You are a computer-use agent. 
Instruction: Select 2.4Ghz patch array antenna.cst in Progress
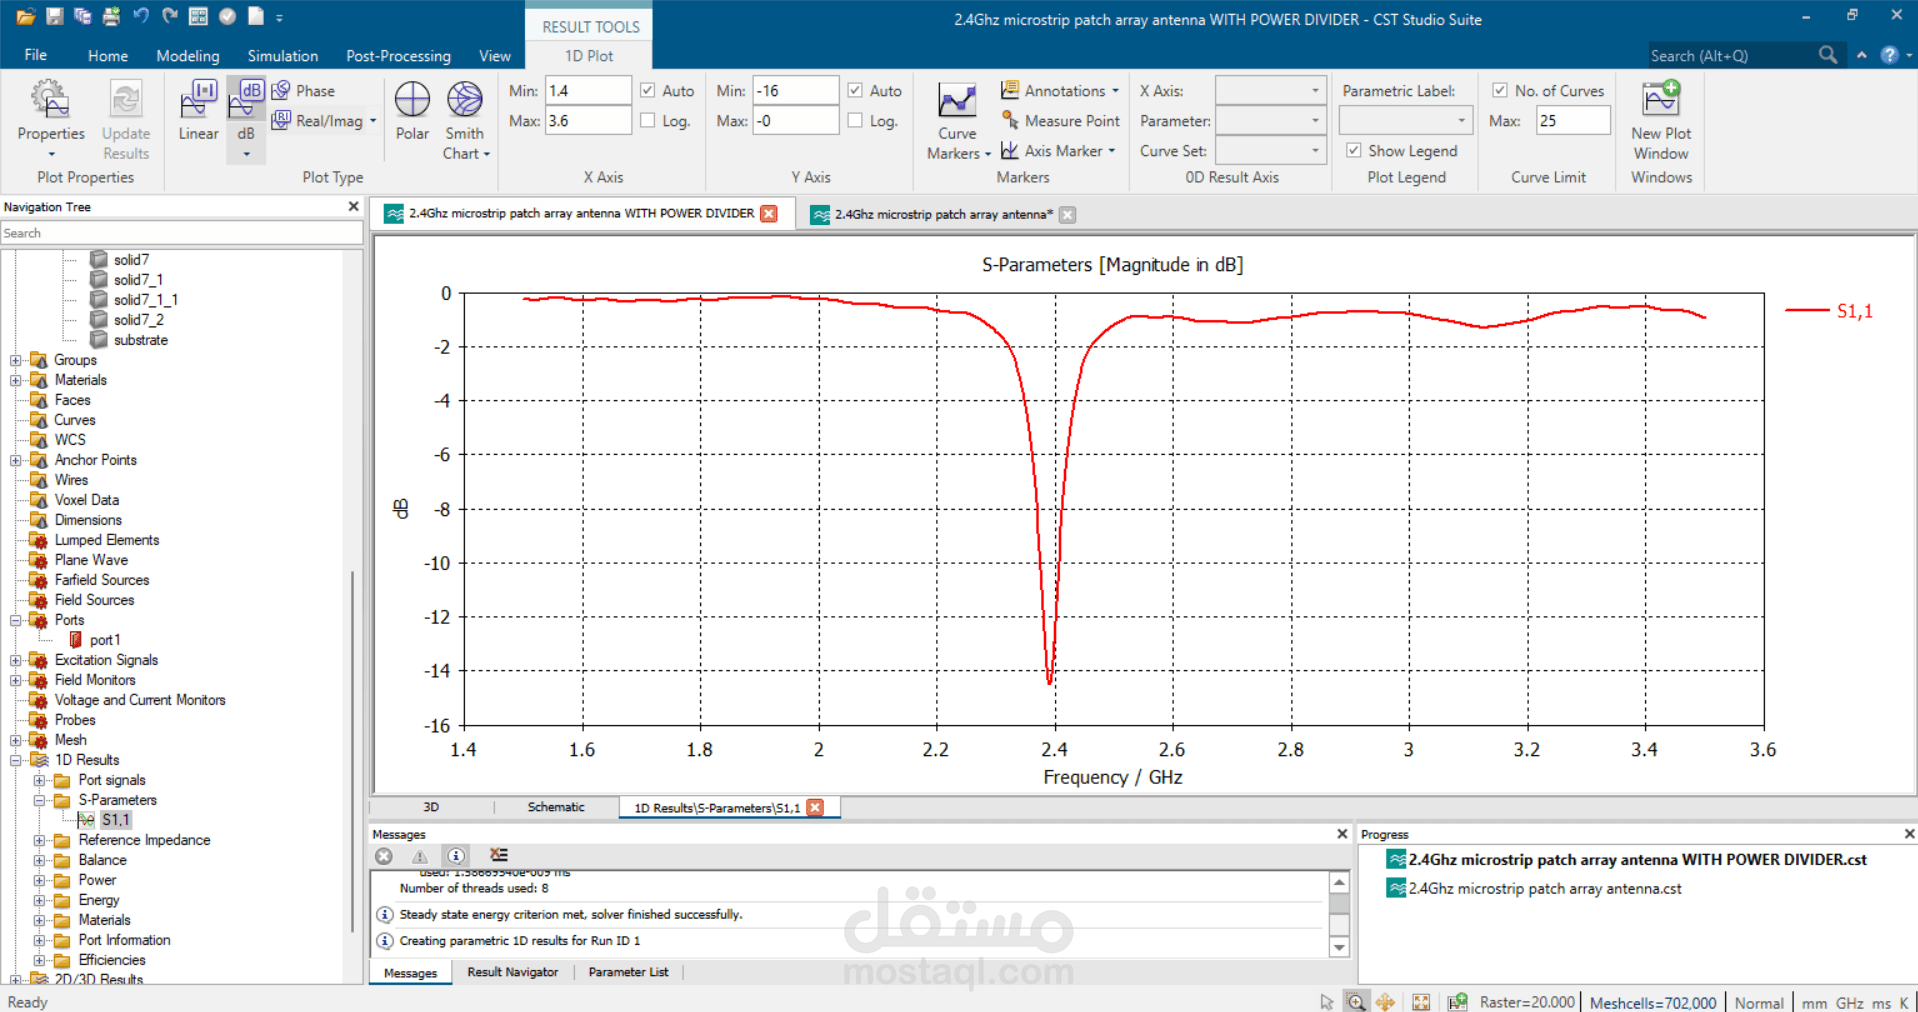(x=1545, y=888)
